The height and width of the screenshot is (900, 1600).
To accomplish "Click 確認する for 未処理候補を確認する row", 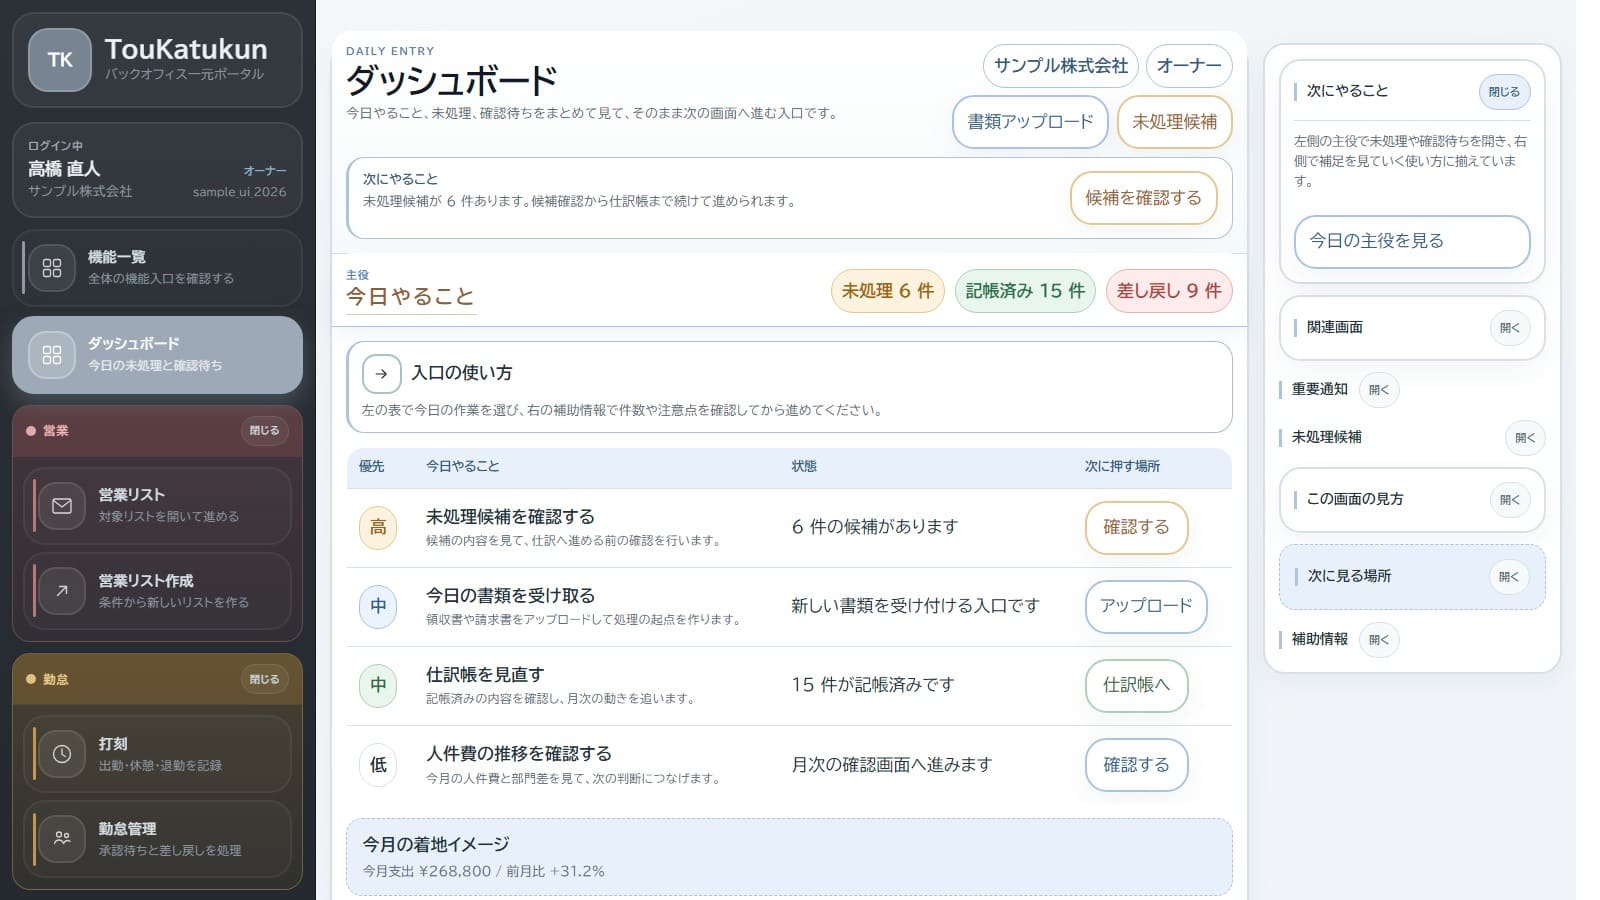I will pyautogui.click(x=1136, y=527).
